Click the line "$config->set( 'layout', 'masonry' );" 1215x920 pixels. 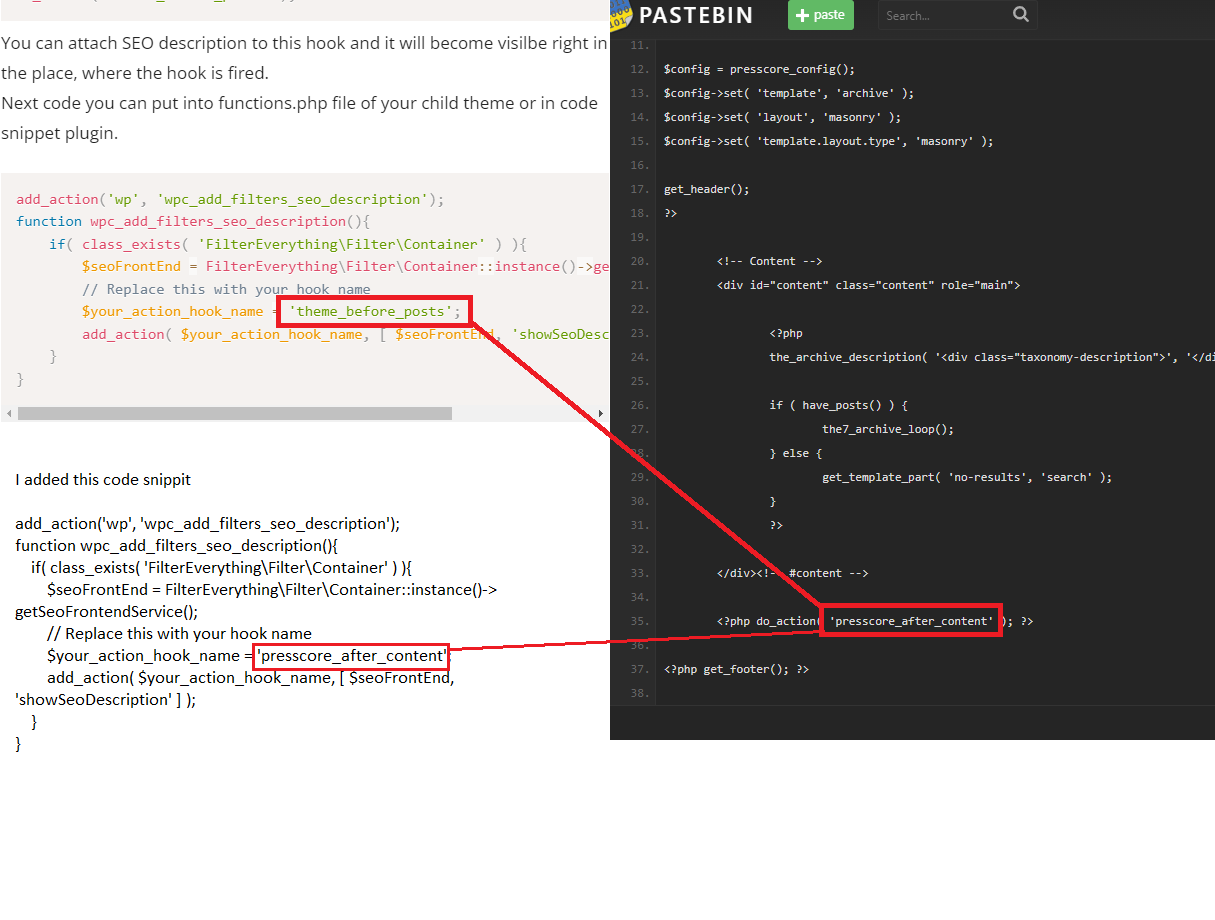782,117
